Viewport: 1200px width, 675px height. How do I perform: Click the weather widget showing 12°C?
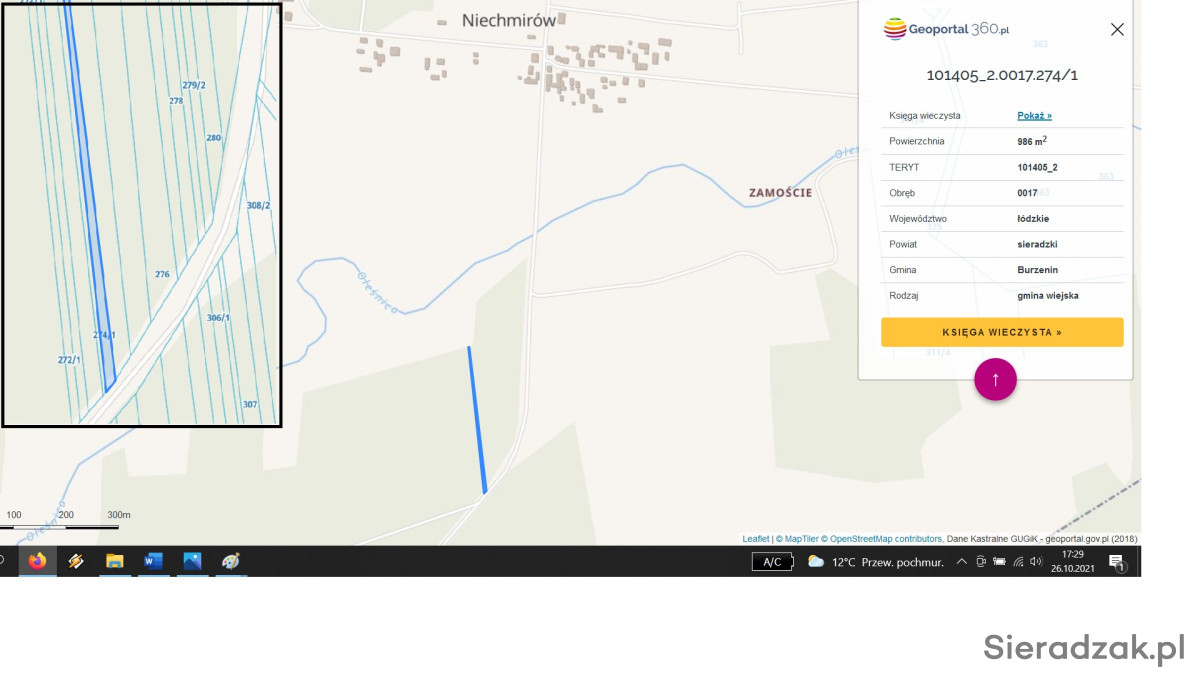[x=876, y=562]
